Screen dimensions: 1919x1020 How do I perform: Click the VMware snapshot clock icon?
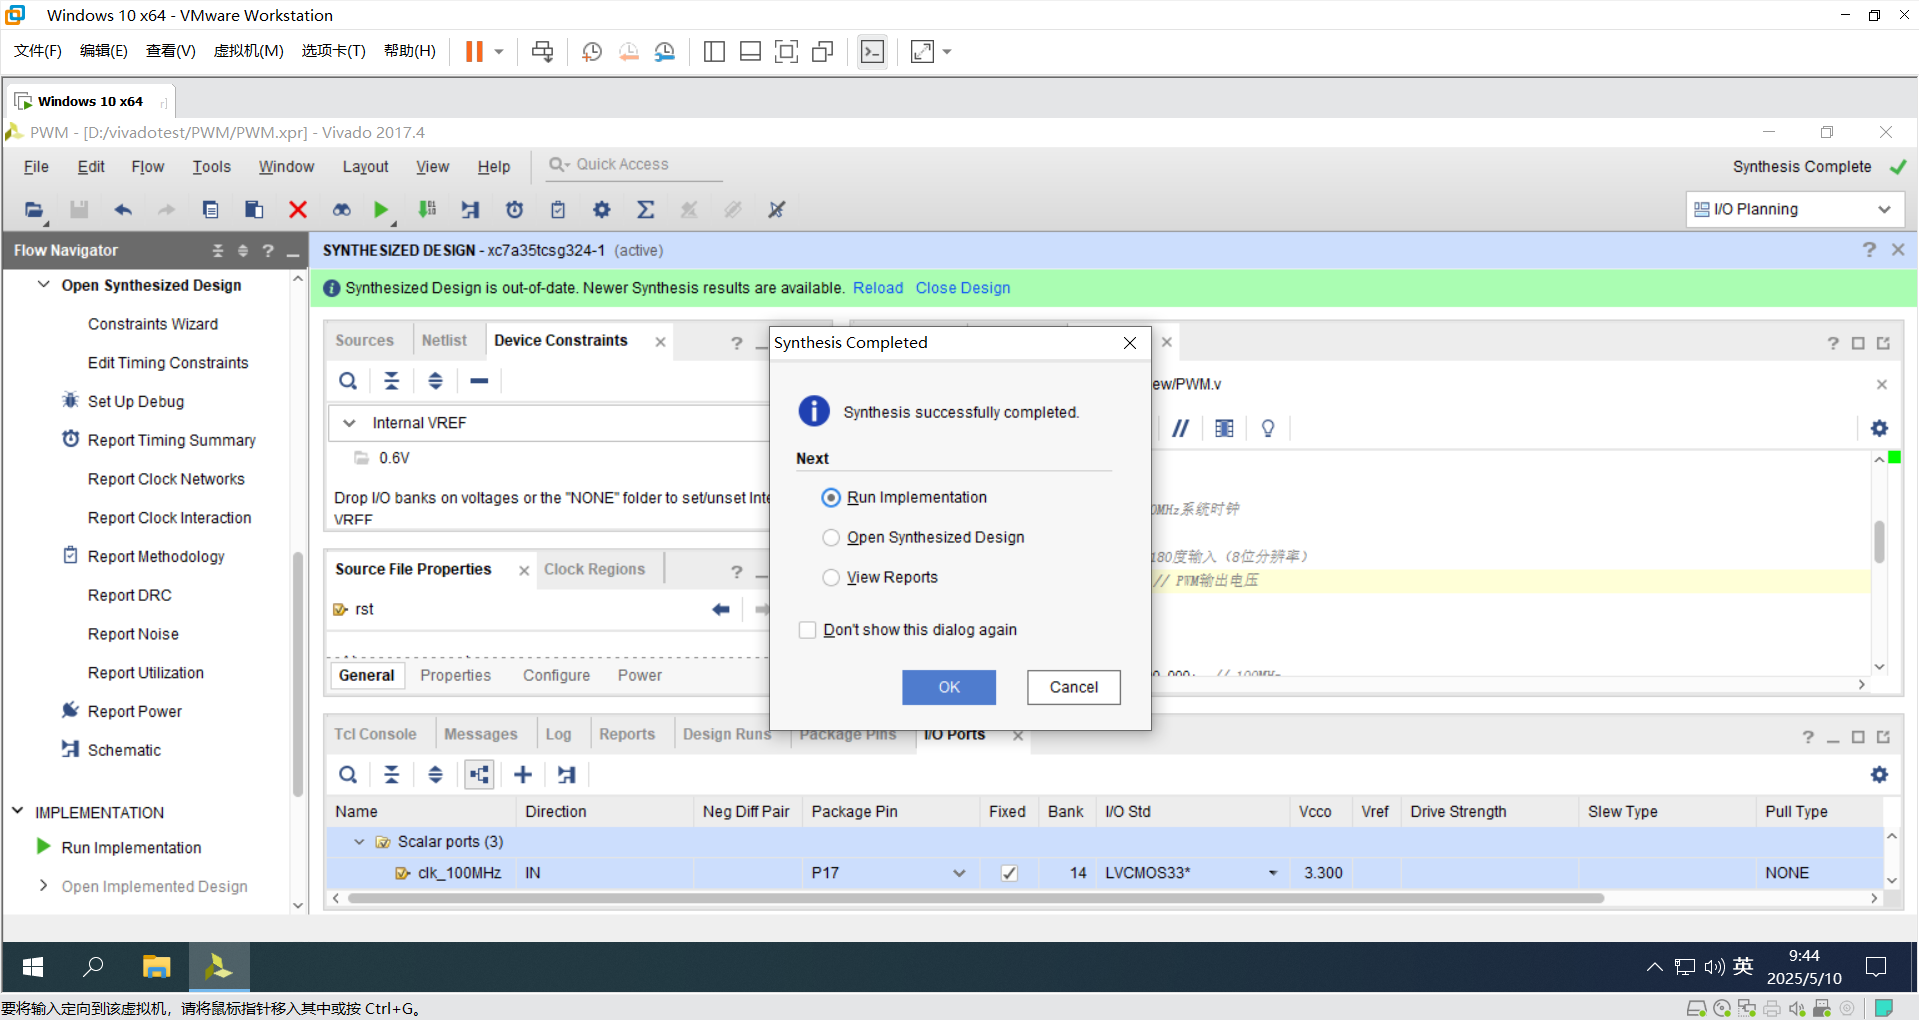click(x=592, y=52)
